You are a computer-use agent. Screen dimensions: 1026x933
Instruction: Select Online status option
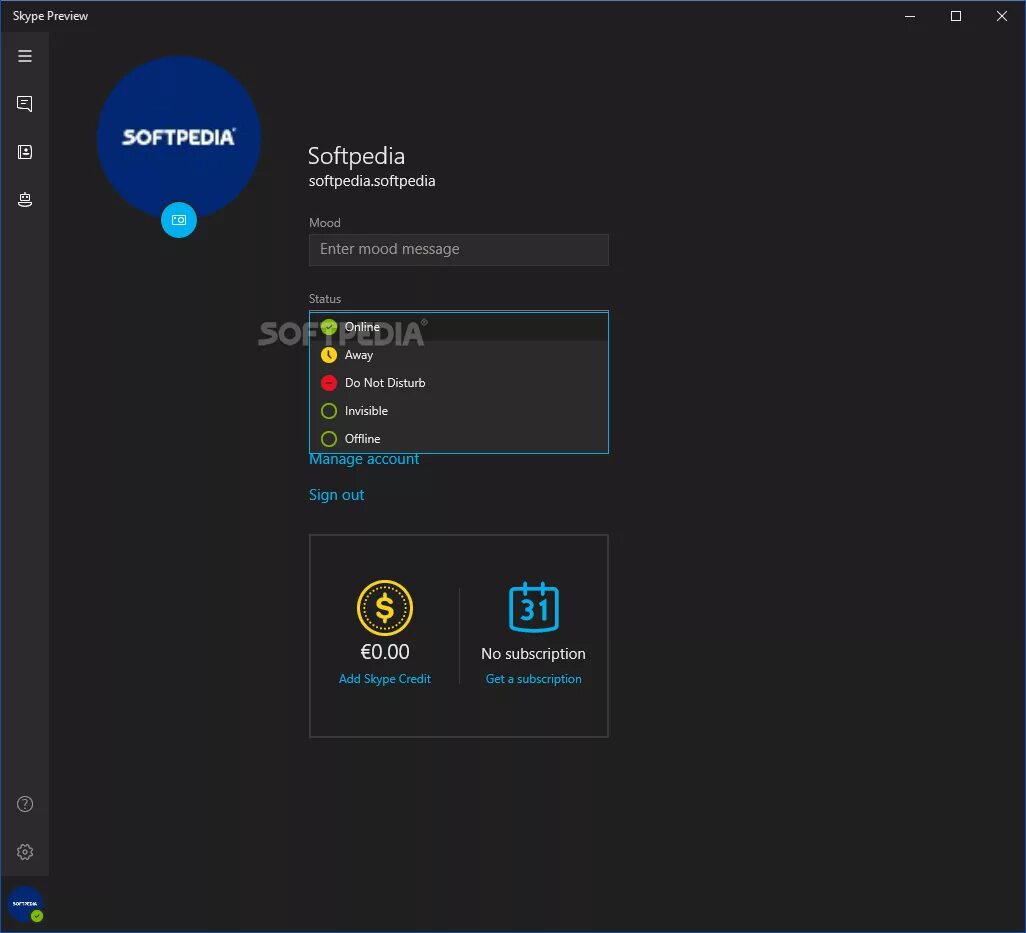[459, 326]
